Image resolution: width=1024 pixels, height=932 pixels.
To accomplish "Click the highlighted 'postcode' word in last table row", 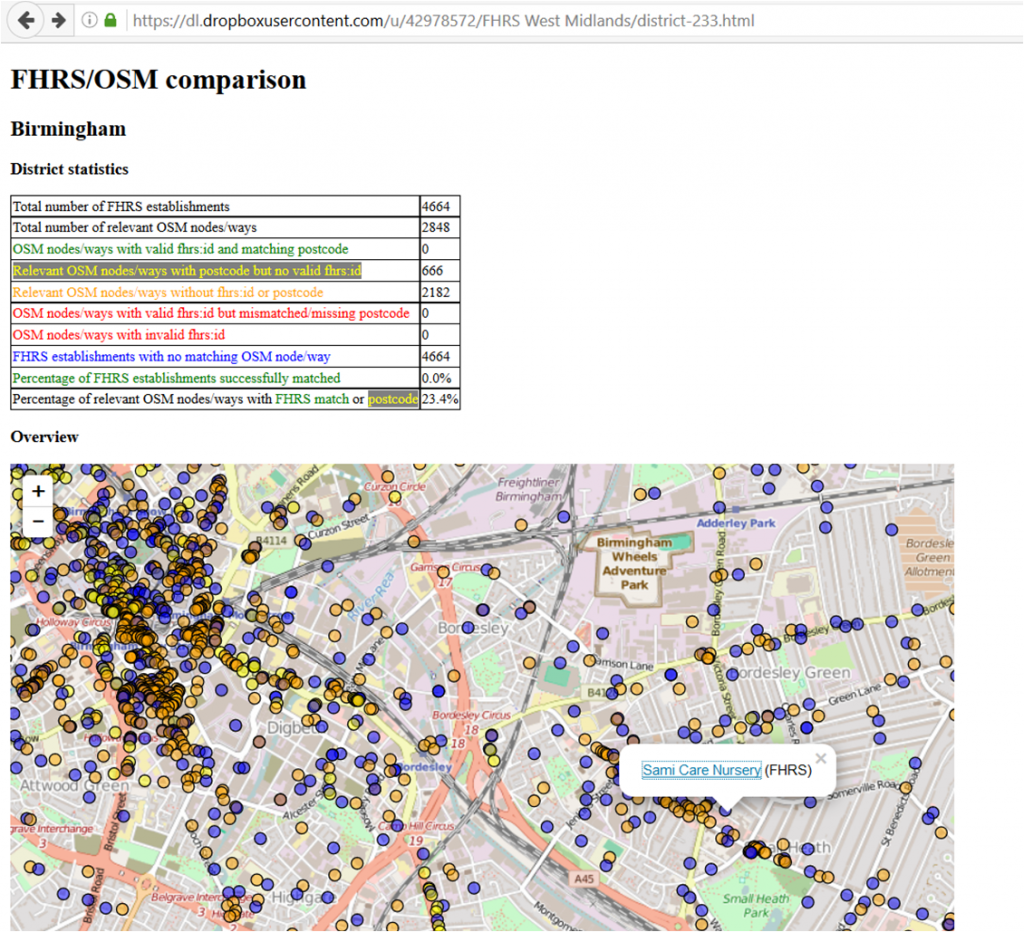I will point(393,399).
